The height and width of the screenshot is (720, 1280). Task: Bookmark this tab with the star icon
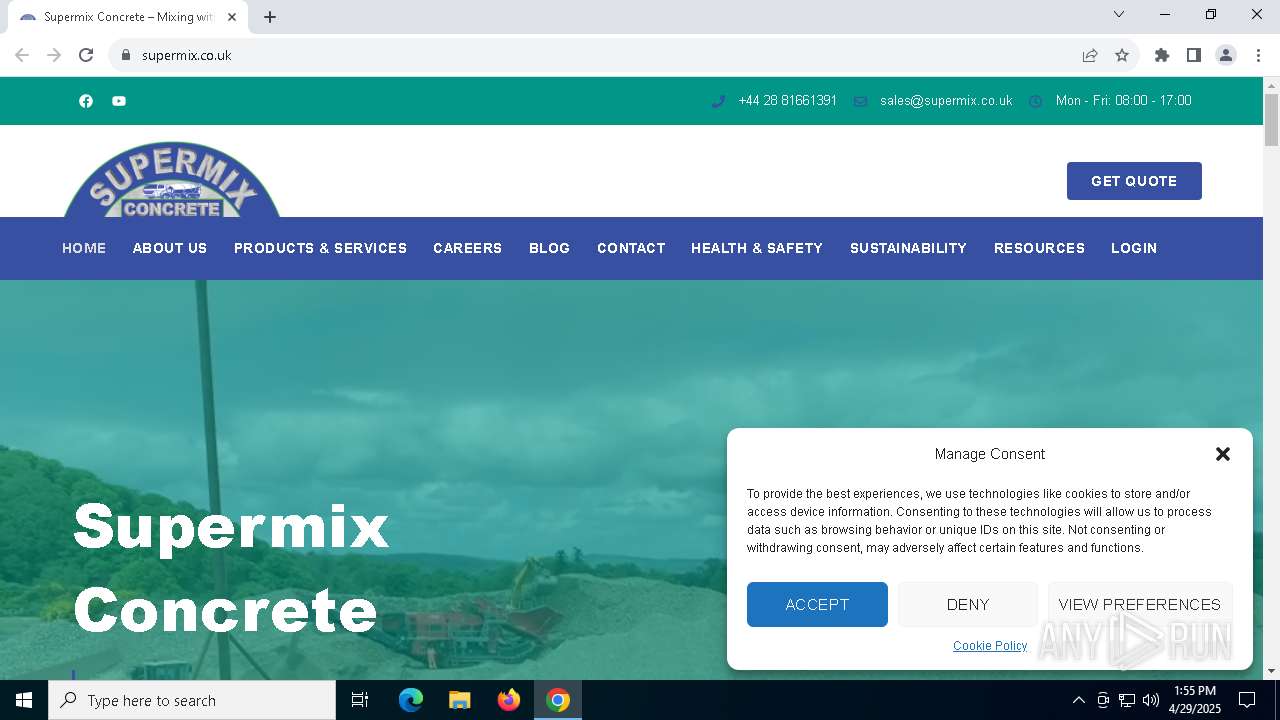coord(1122,55)
